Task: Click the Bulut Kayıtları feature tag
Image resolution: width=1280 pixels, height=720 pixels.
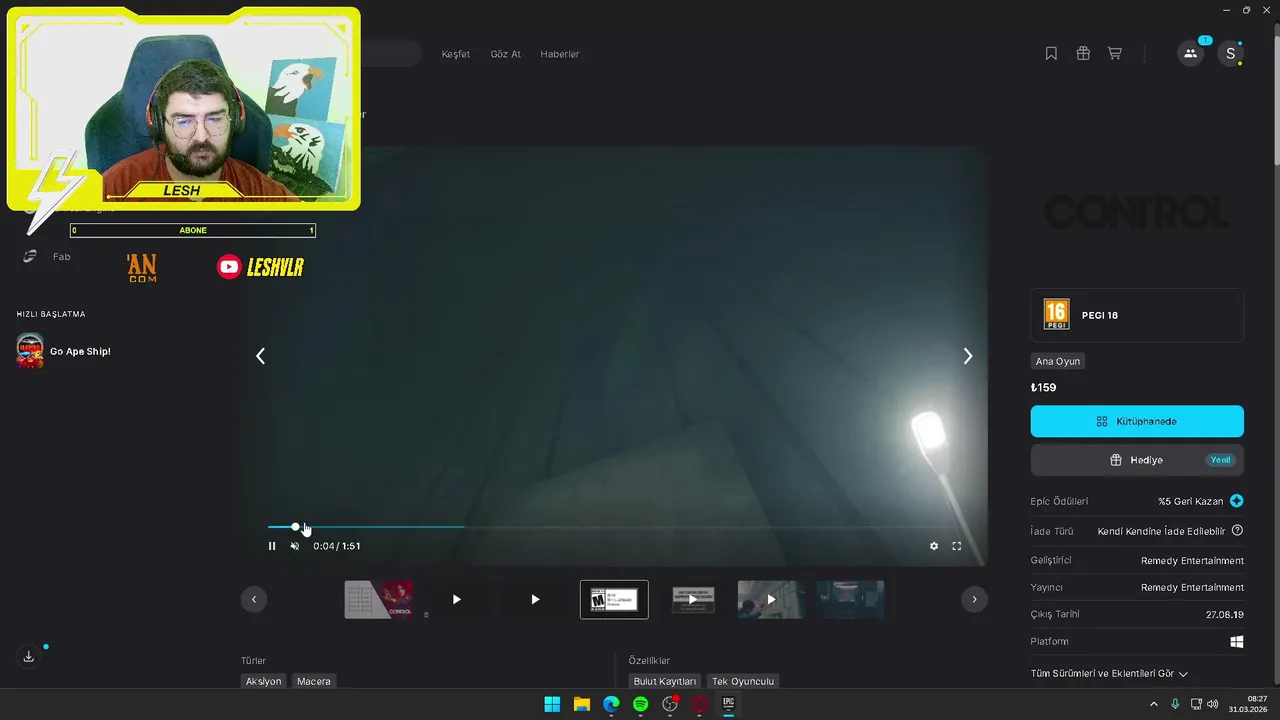Action: (x=665, y=681)
